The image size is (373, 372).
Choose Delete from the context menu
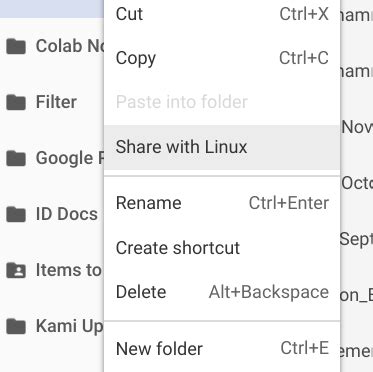click(x=222, y=292)
